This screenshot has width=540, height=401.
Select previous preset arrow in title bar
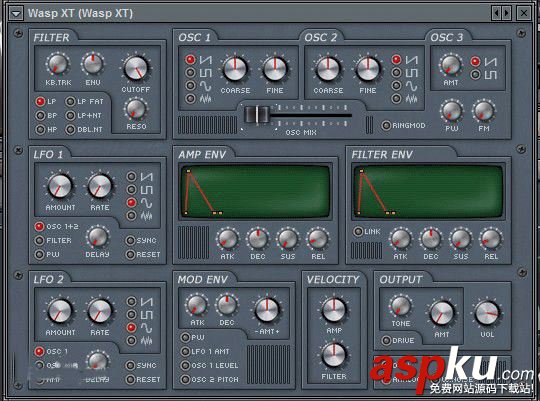496,13
